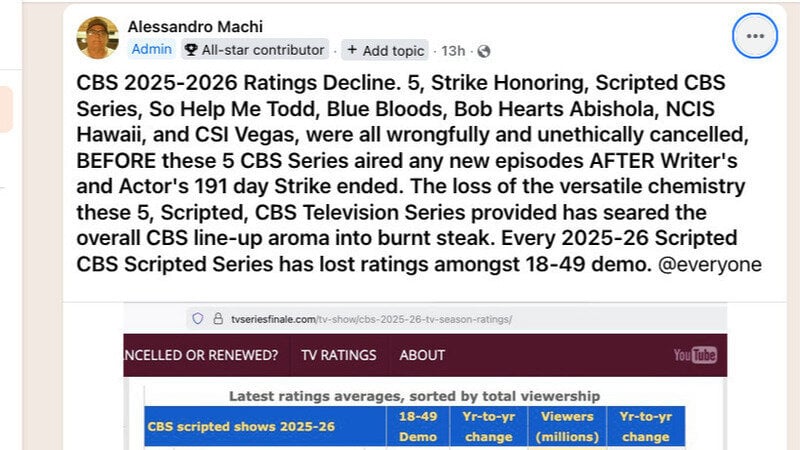Select the About menu item
Image resolution: width=800 pixels, height=450 pixels.
(x=422, y=355)
